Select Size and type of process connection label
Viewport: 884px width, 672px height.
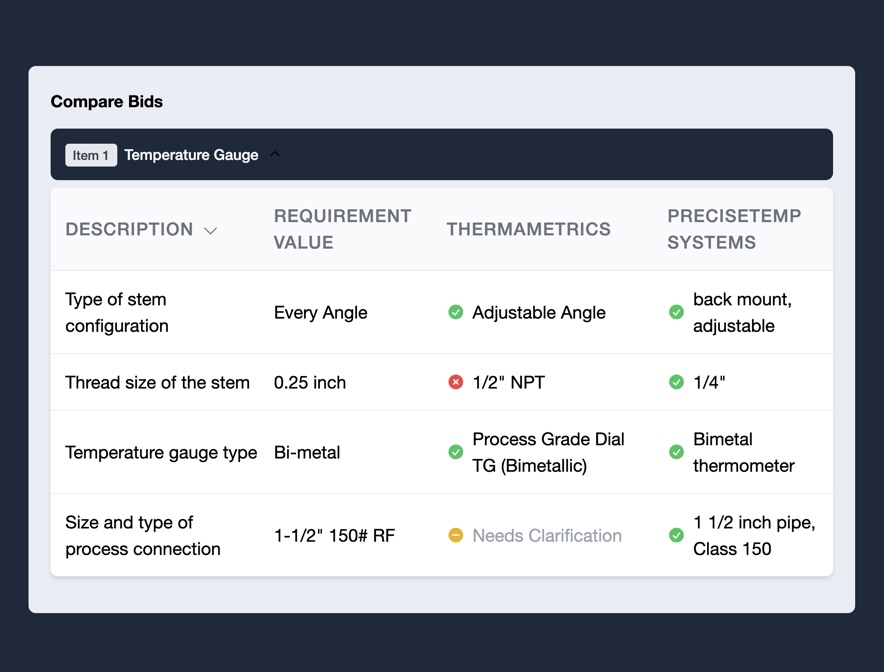coord(143,536)
